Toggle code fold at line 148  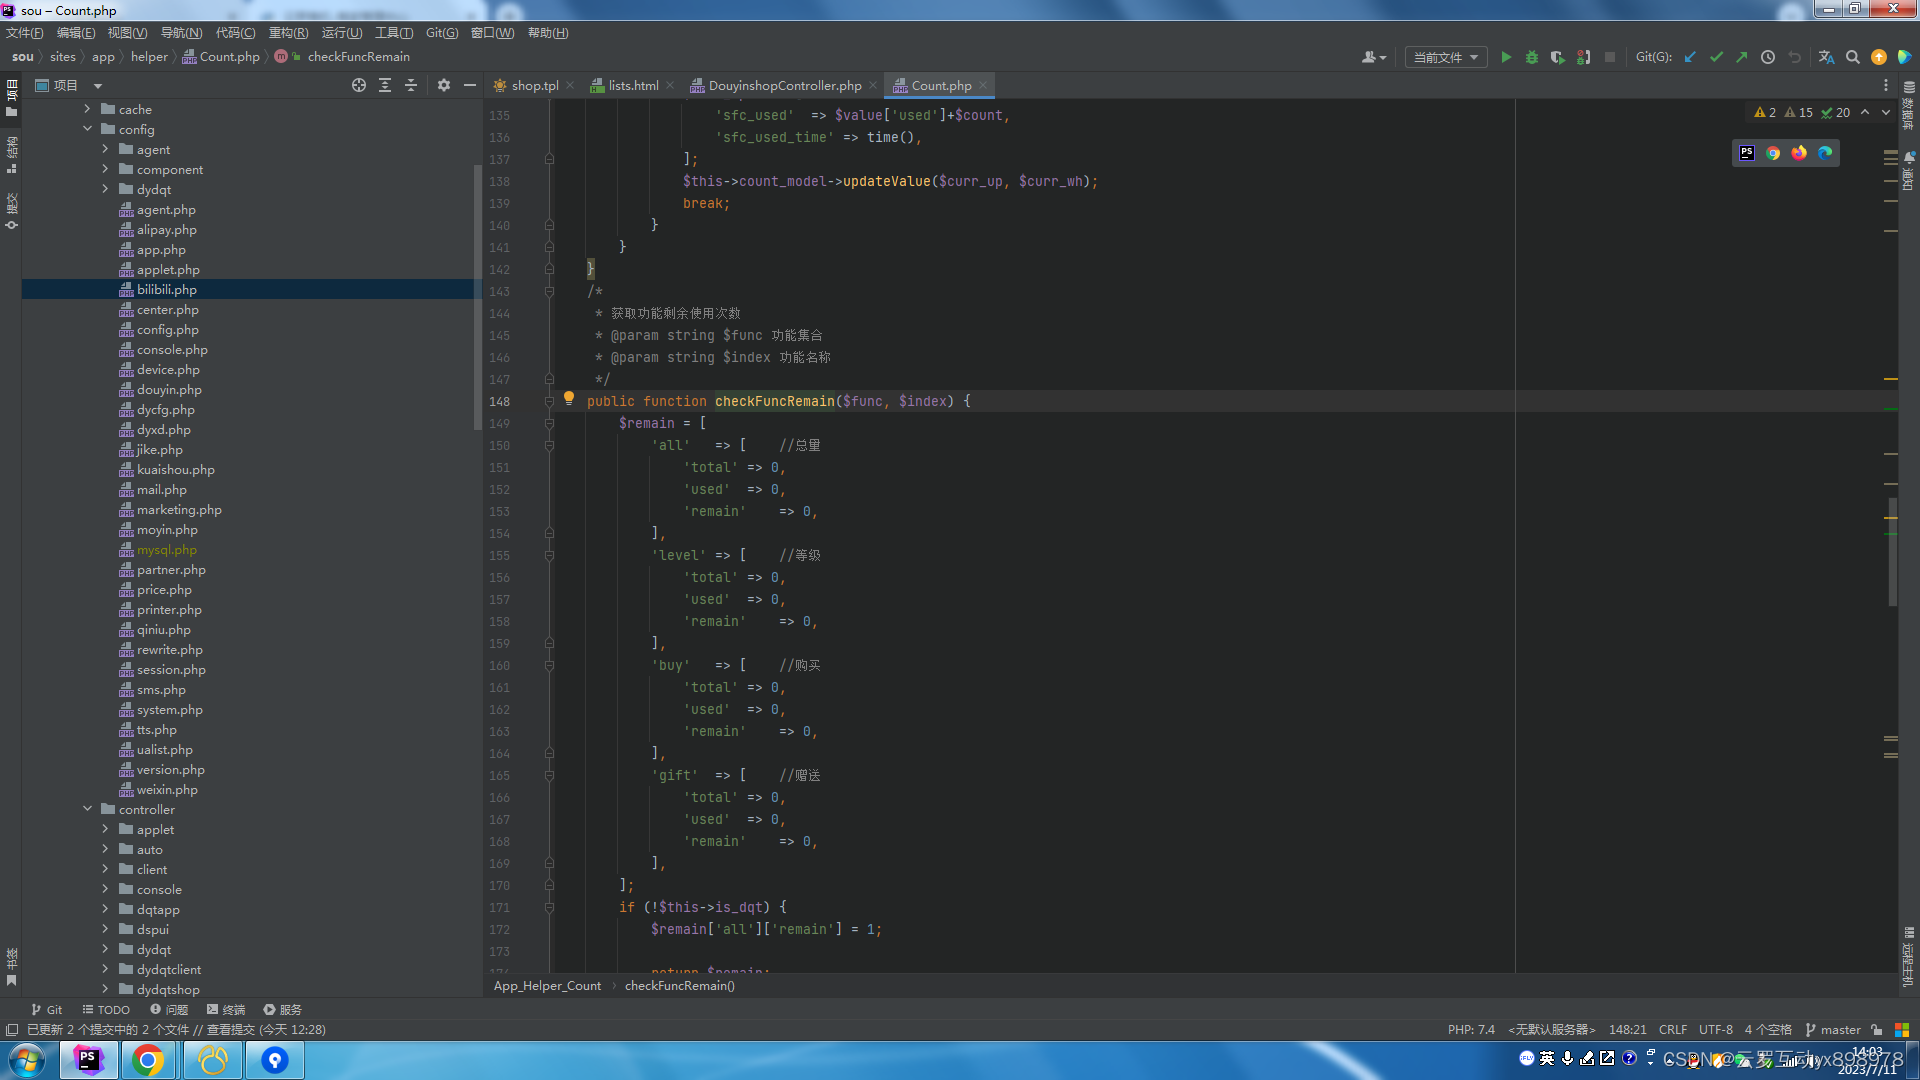[x=549, y=402]
